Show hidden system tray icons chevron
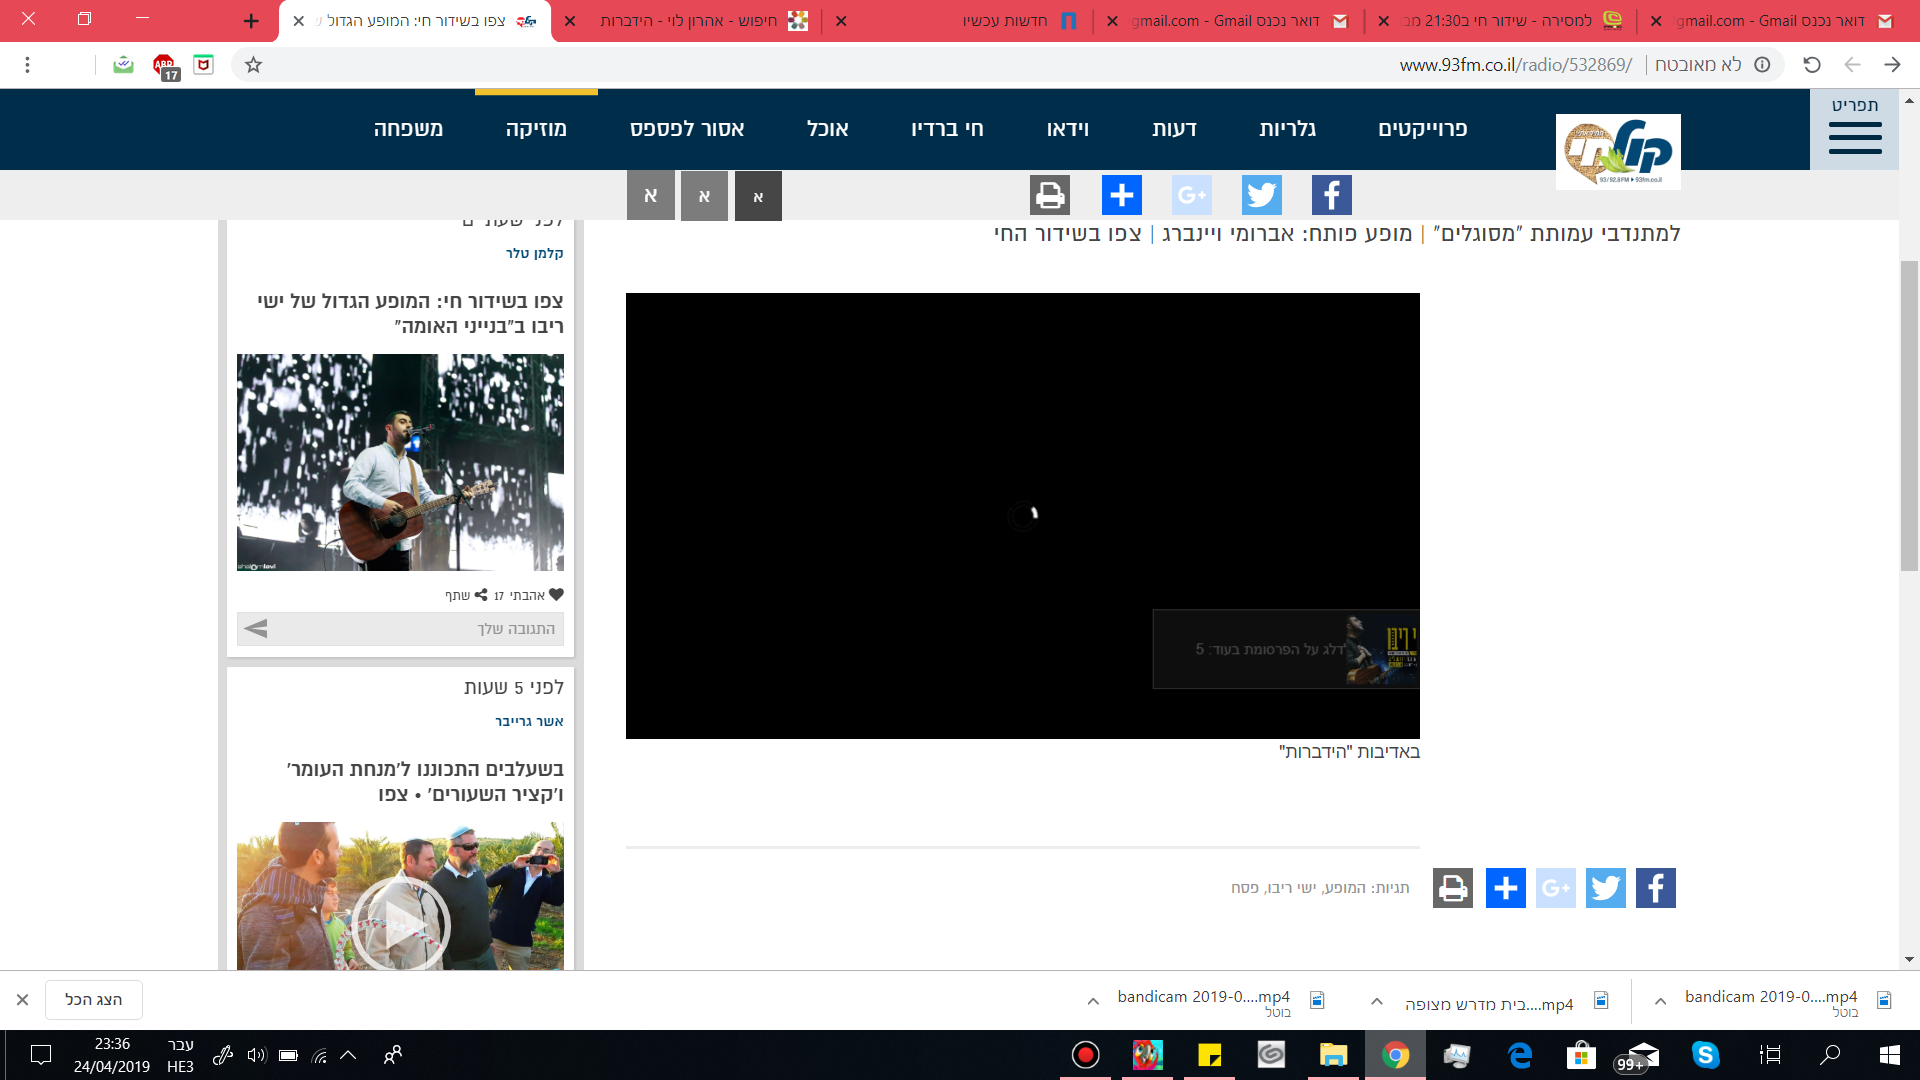The height and width of the screenshot is (1080, 1920). [348, 1055]
